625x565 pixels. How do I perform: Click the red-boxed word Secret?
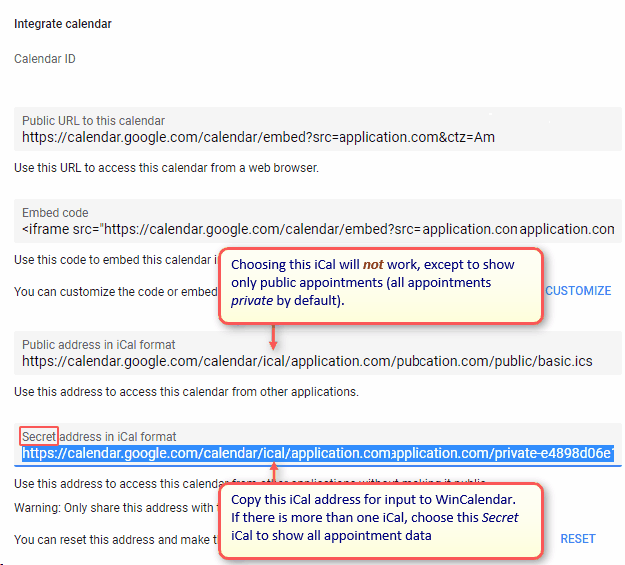click(40, 436)
